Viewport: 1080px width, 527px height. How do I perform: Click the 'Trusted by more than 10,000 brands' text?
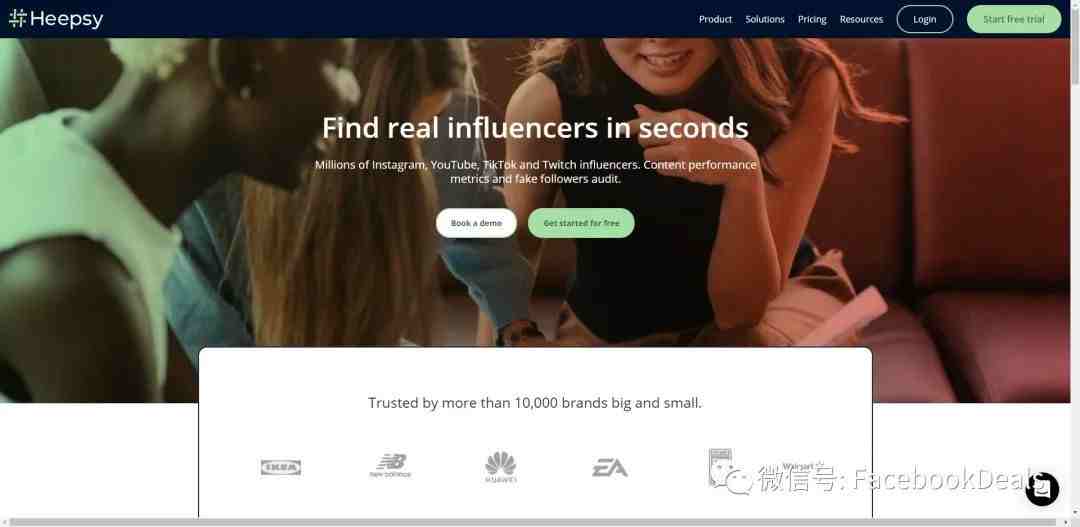[x=534, y=403]
